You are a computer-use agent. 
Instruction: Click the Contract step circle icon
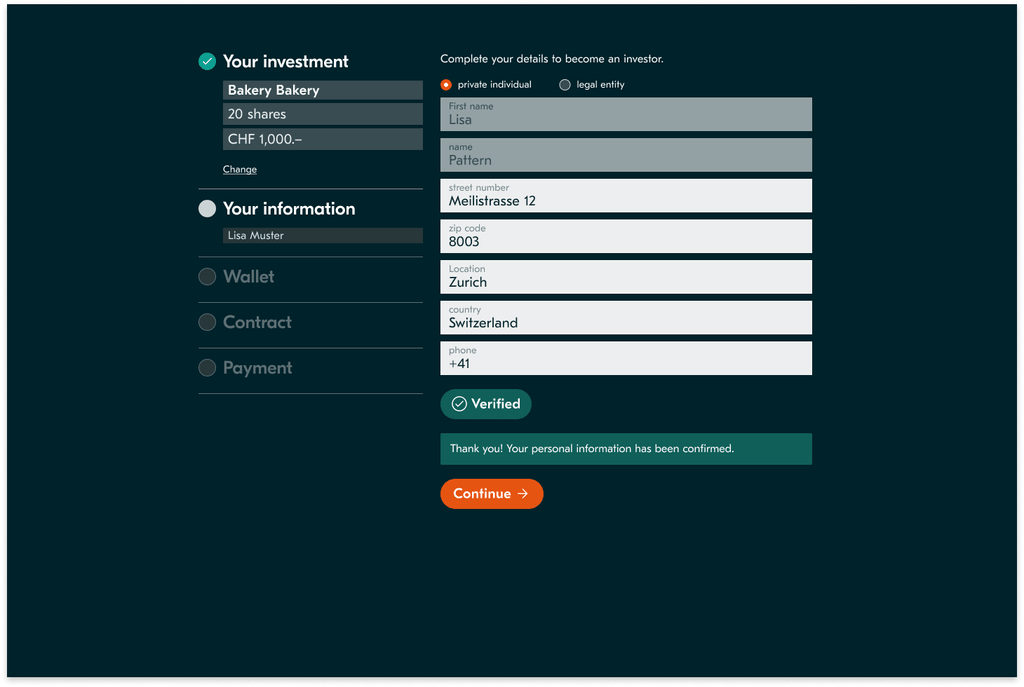point(207,322)
